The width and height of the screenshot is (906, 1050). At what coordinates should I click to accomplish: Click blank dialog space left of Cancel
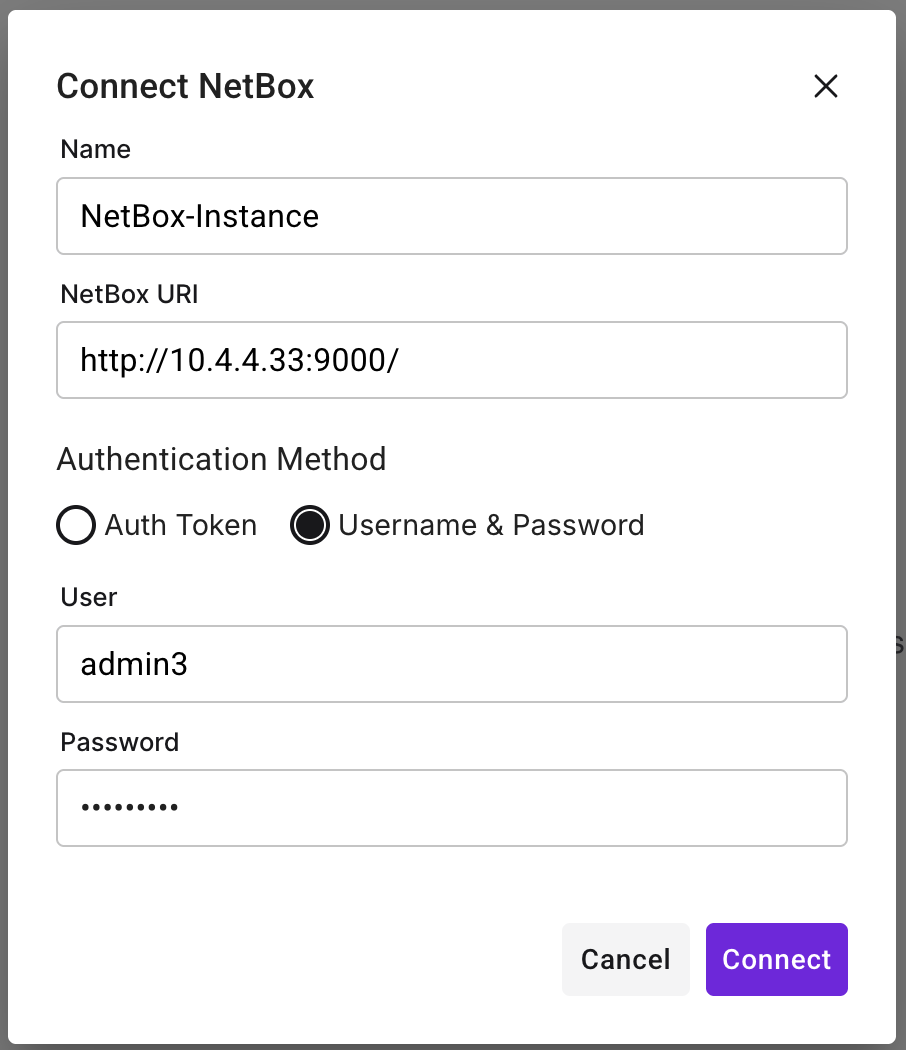click(x=300, y=959)
